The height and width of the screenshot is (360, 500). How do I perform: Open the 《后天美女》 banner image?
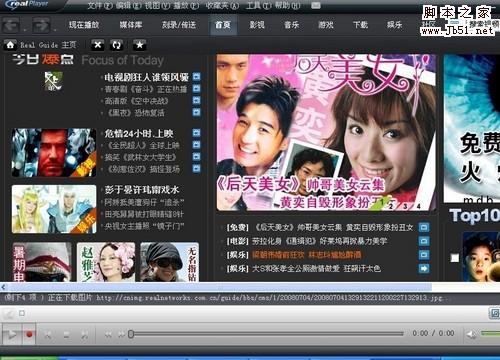(x=326, y=132)
